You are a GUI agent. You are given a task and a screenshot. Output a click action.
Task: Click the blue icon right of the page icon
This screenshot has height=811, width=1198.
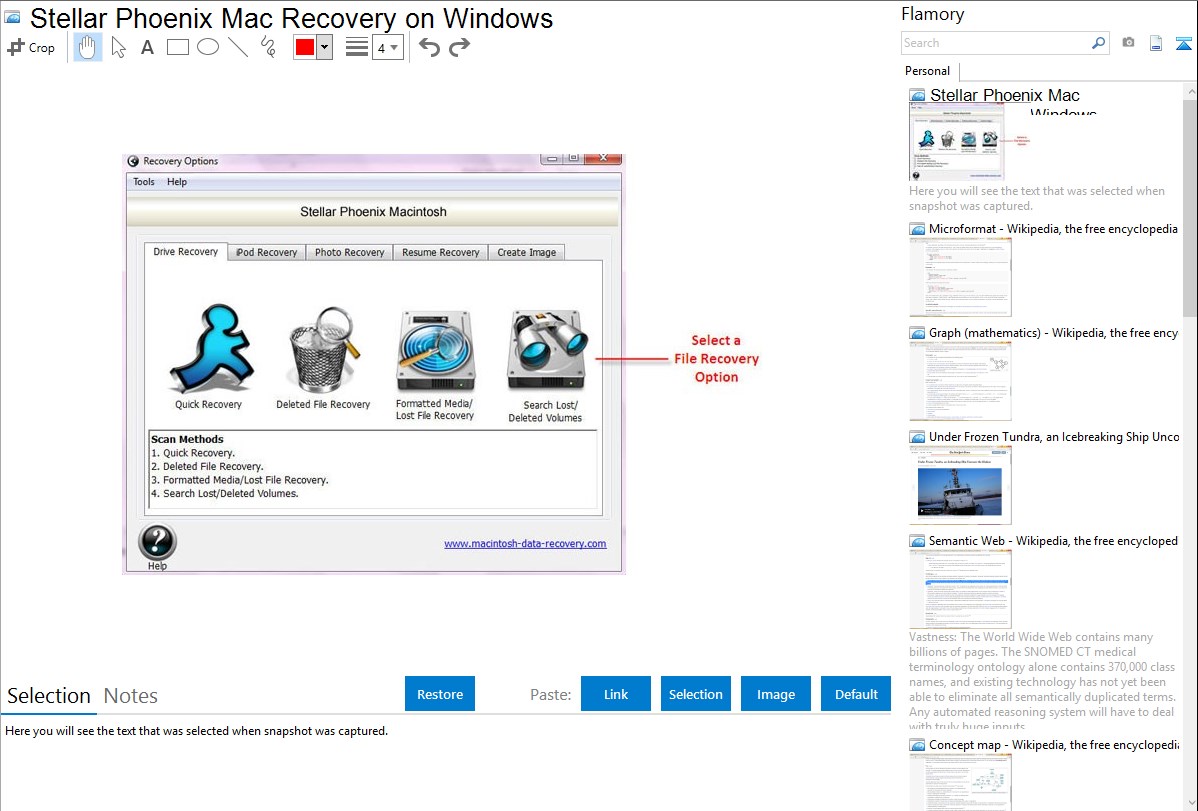point(1183,43)
